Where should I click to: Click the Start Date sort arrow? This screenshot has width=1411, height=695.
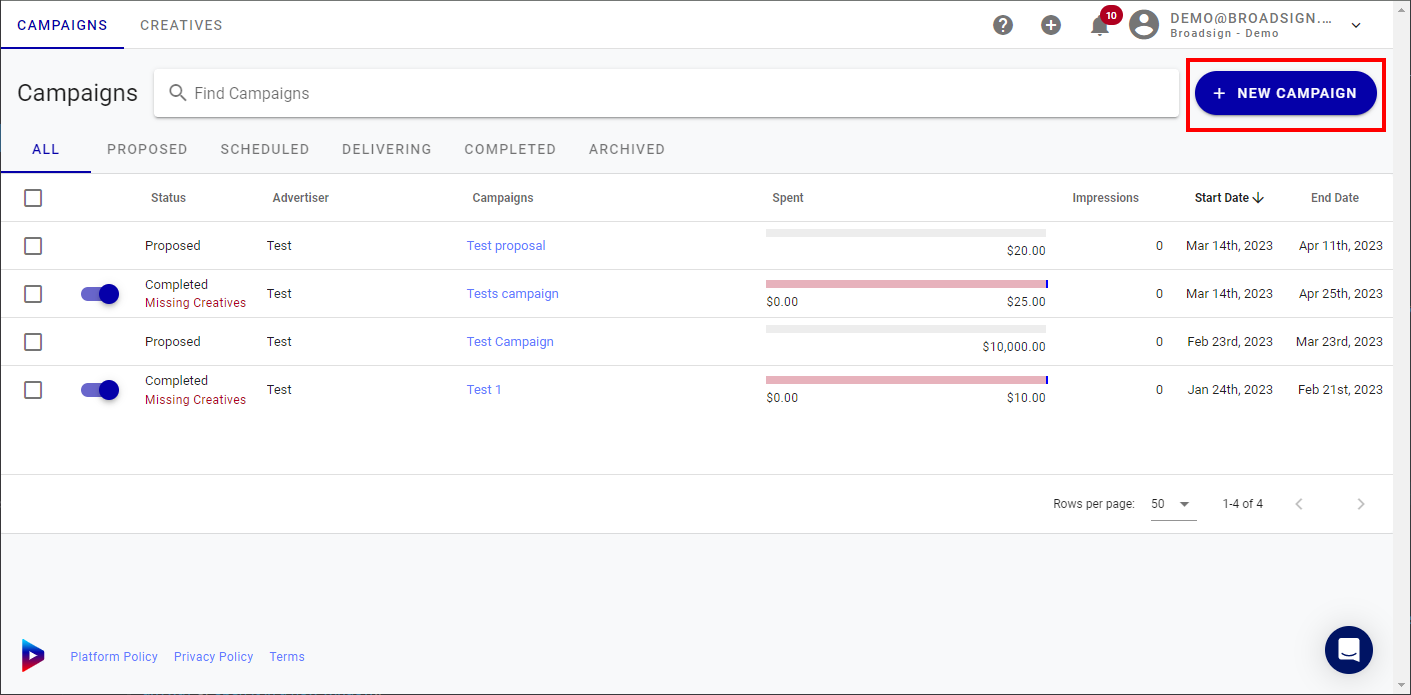pyautogui.click(x=1258, y=198)
